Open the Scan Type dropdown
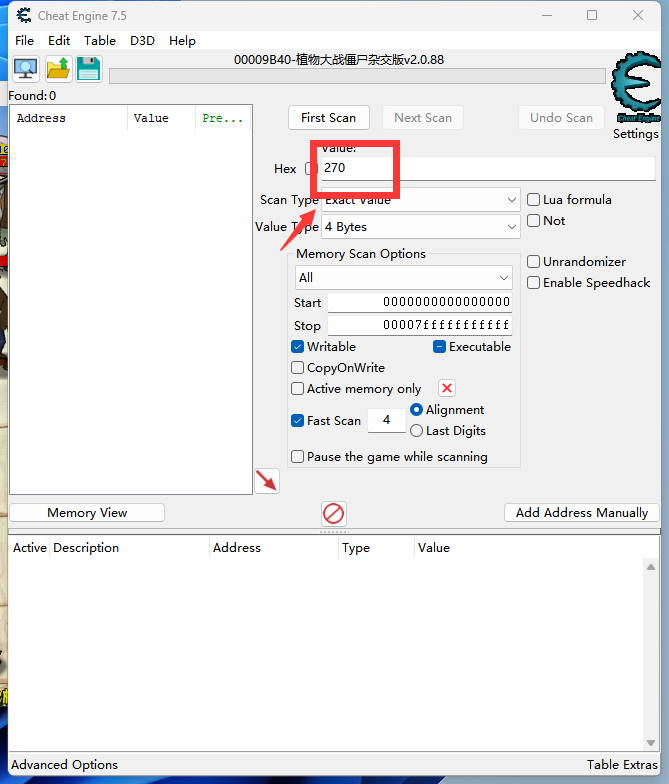 (x=420, y=200)
